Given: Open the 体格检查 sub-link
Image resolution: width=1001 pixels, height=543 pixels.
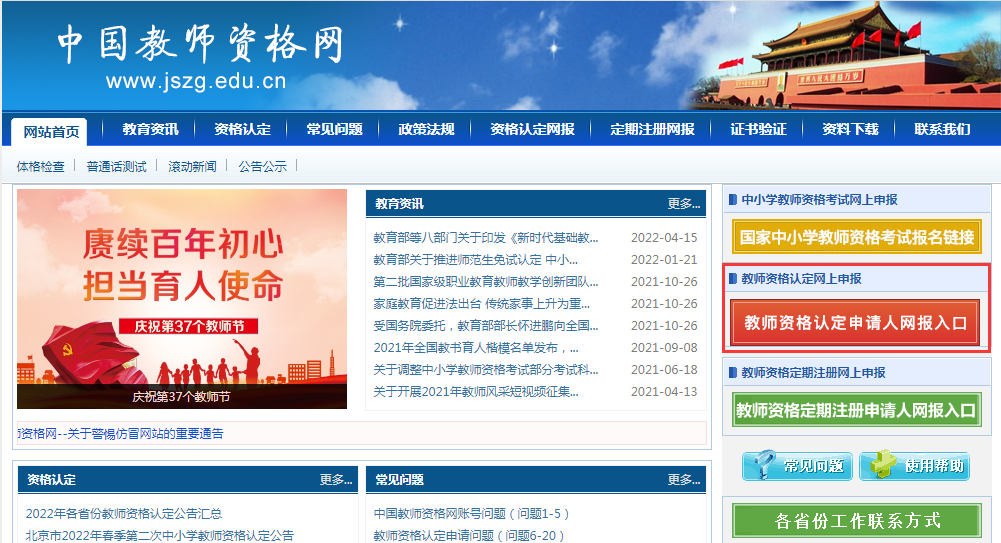Looking at the screenshot, I should 40,167.
